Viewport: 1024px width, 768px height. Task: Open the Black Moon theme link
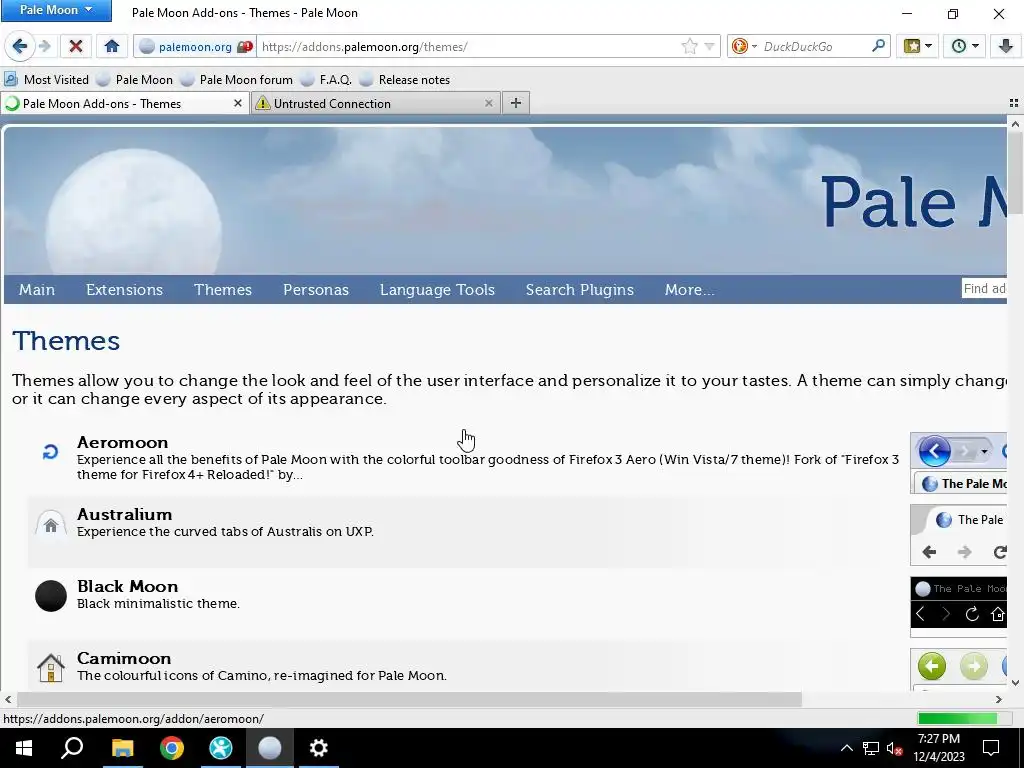click(x=127, y=586)
